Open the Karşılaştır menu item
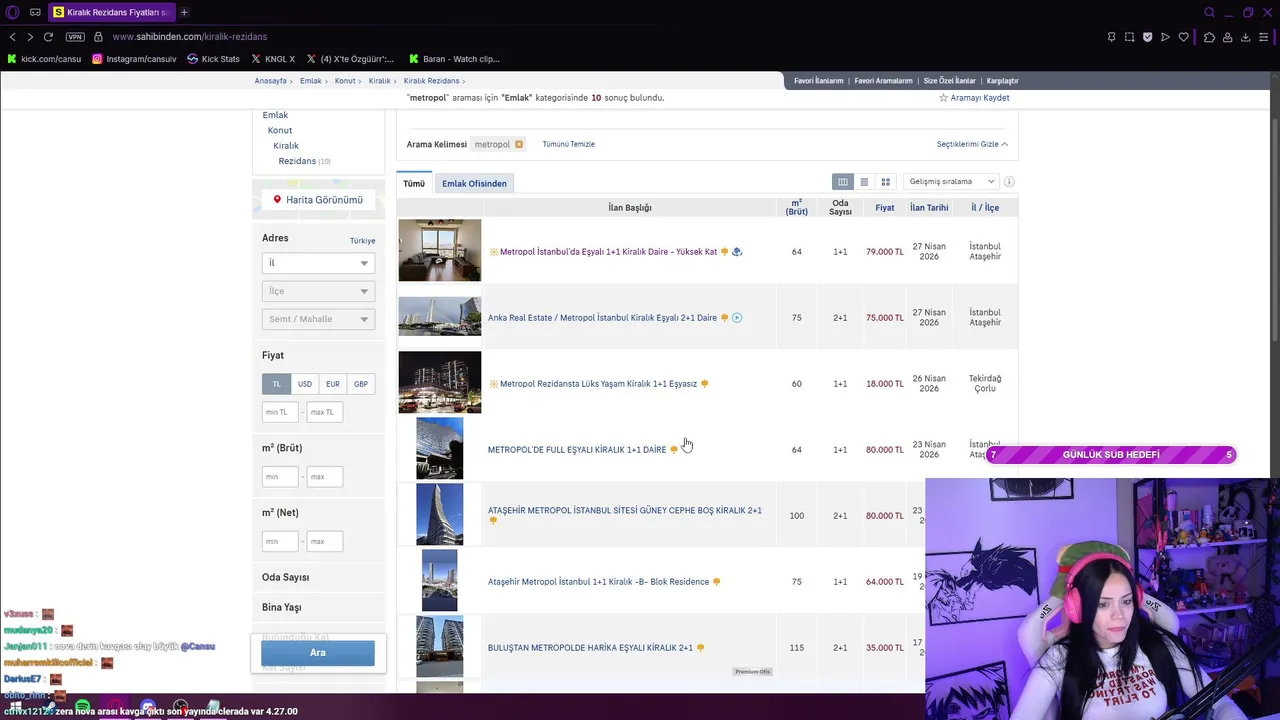This screenshot has width=1280, height=720. click(1002, 81)
